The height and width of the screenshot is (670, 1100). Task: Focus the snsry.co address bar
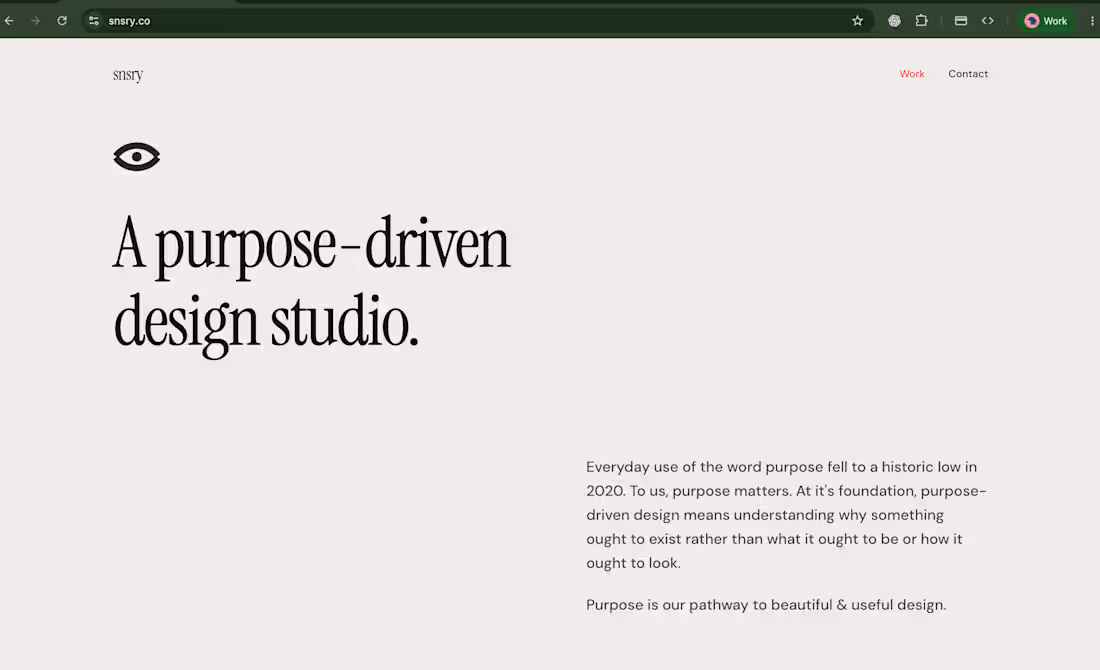(477, 21)
